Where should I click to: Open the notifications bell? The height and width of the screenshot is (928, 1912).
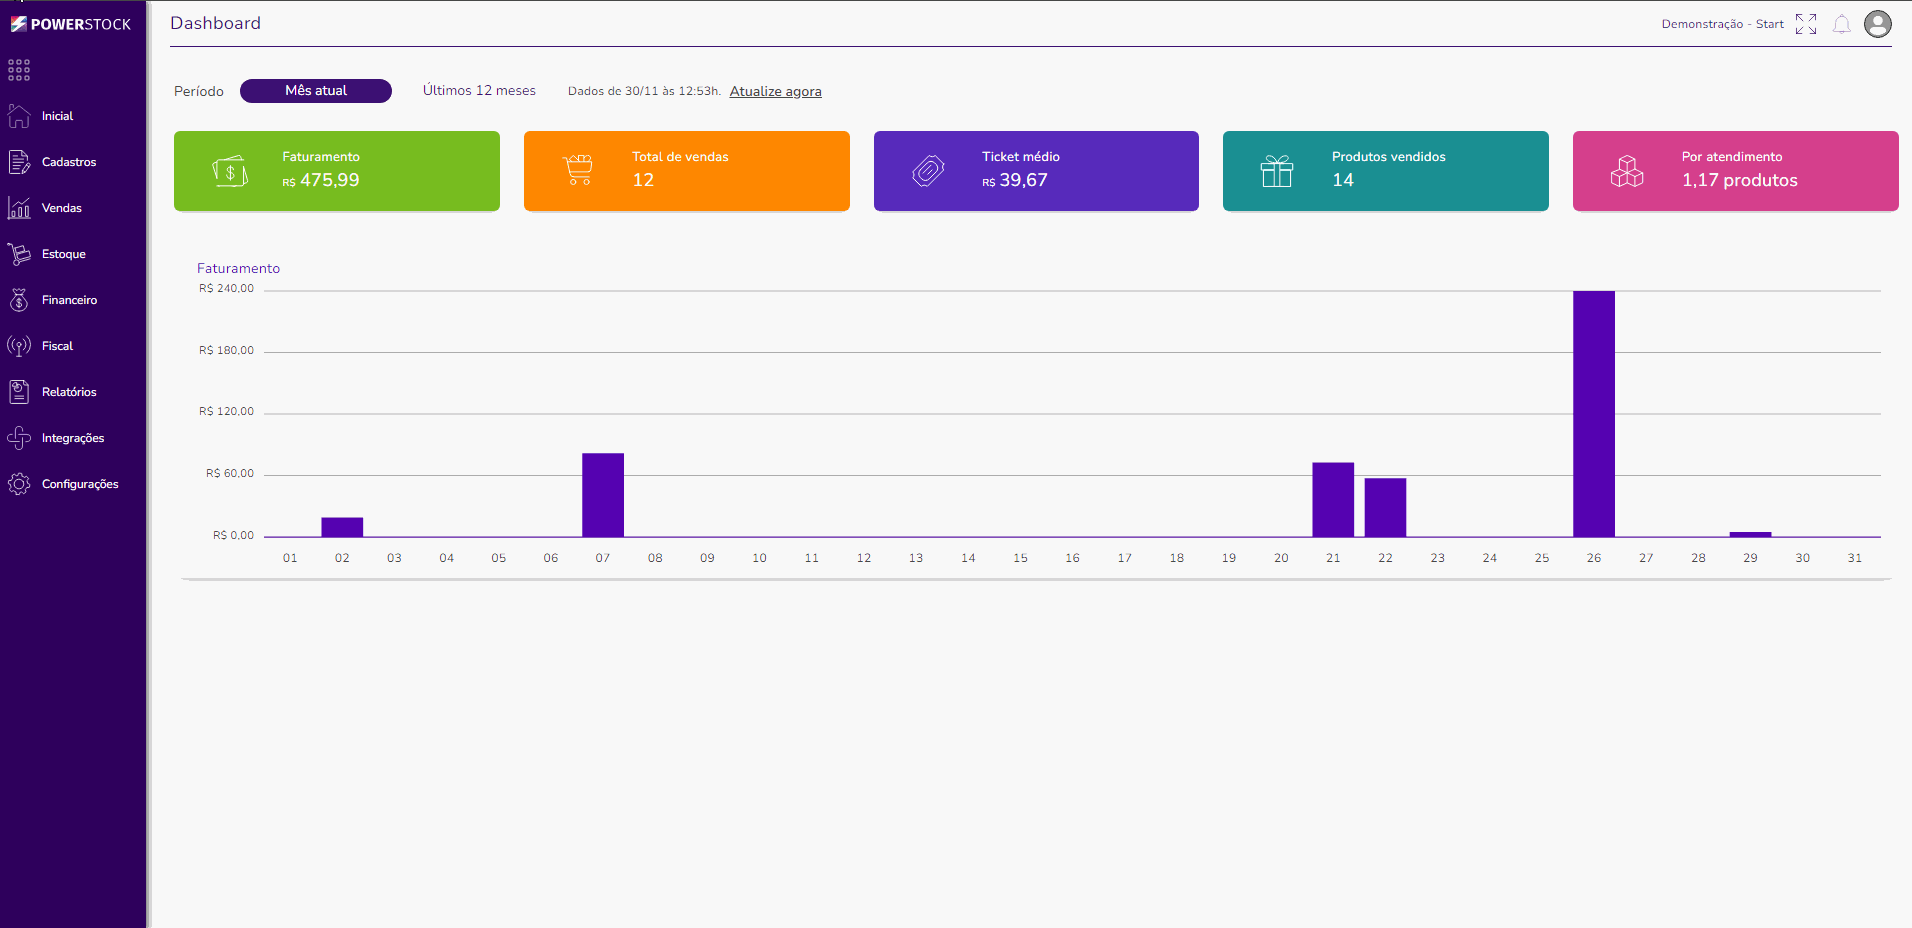(1841, 24)
